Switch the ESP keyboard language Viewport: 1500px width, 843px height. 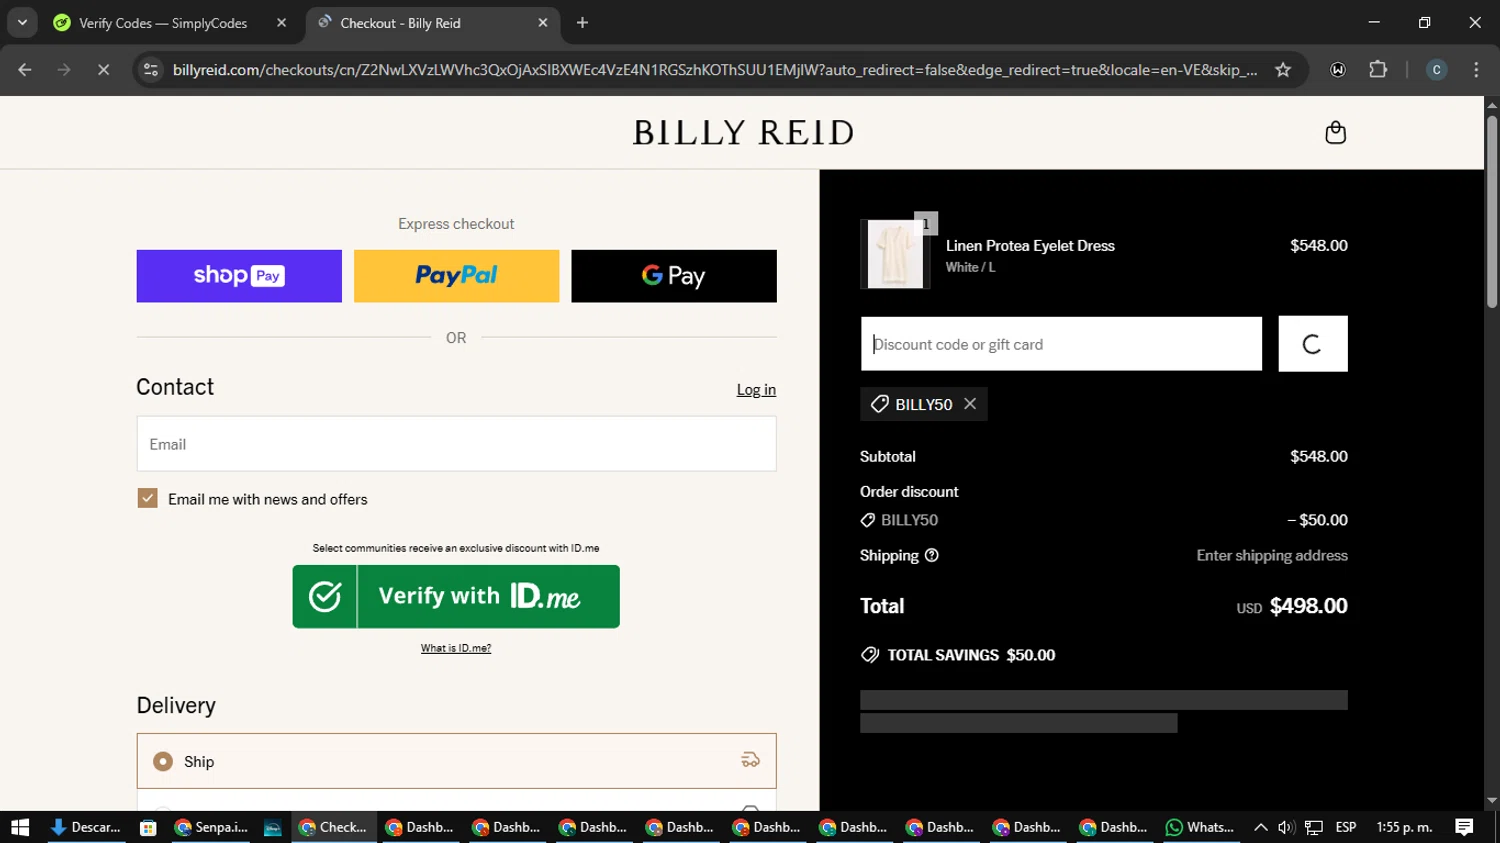[1346, 827]
